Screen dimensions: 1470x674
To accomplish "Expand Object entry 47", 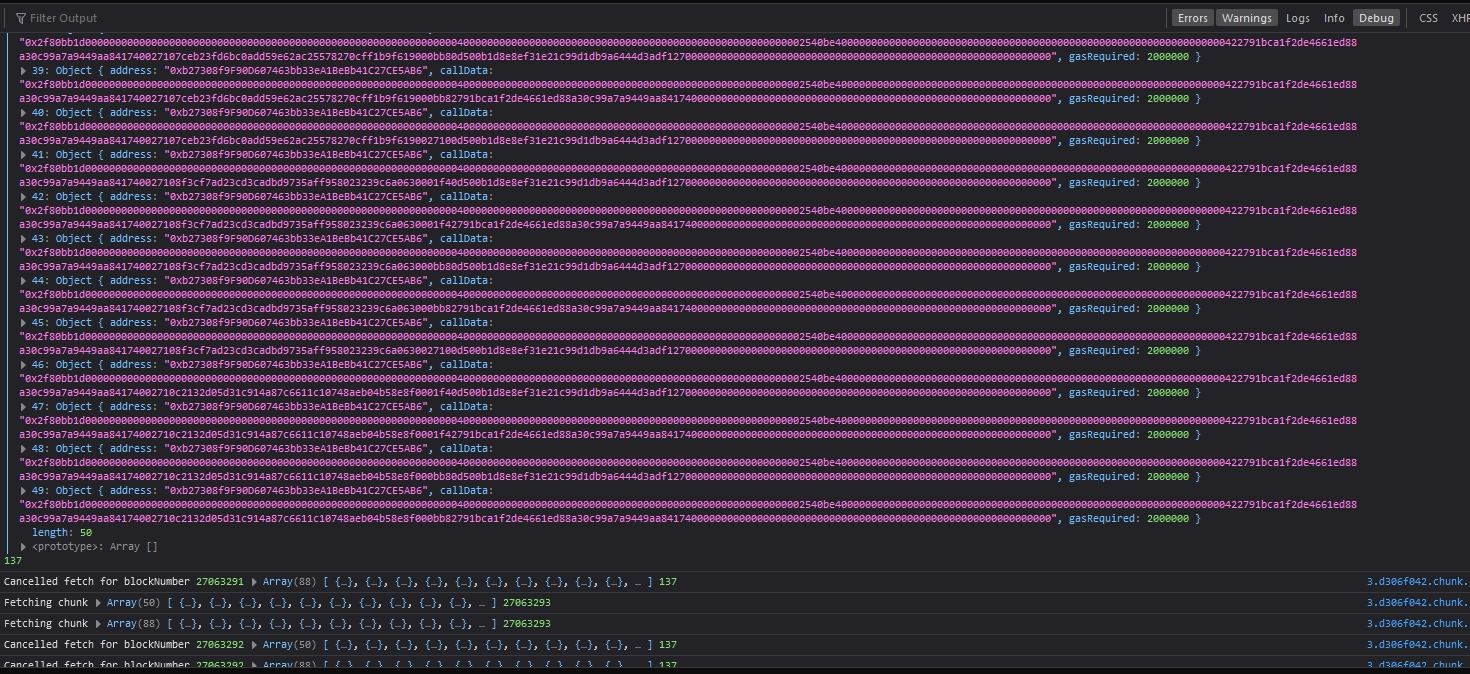I will tap(25, 407).
